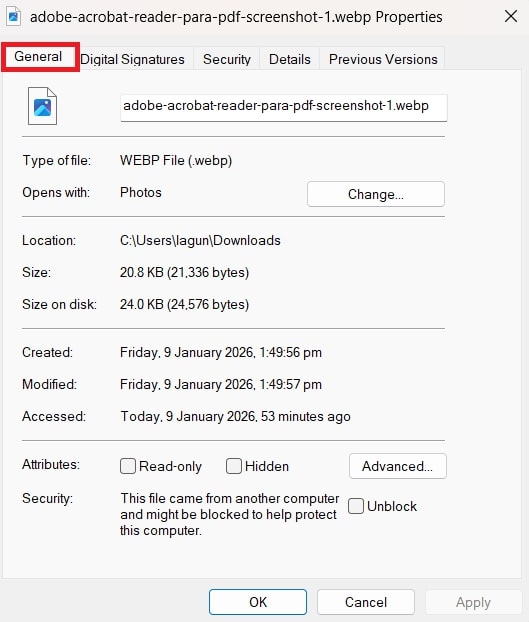Click the window title text

pyautogui.click(x=236, y=17)
